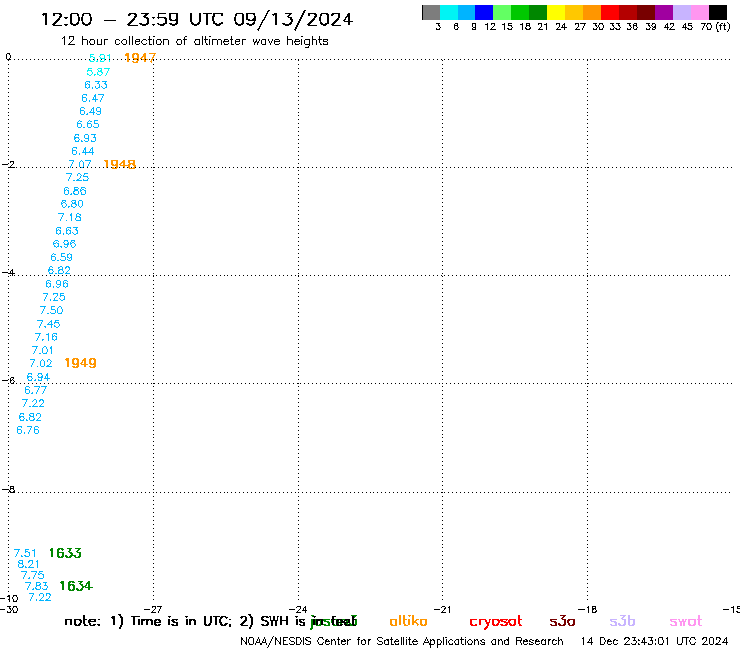Screen dimensions: 740x650
Task: Click the gray swatch in the color scale
Action: coord(431,12)
